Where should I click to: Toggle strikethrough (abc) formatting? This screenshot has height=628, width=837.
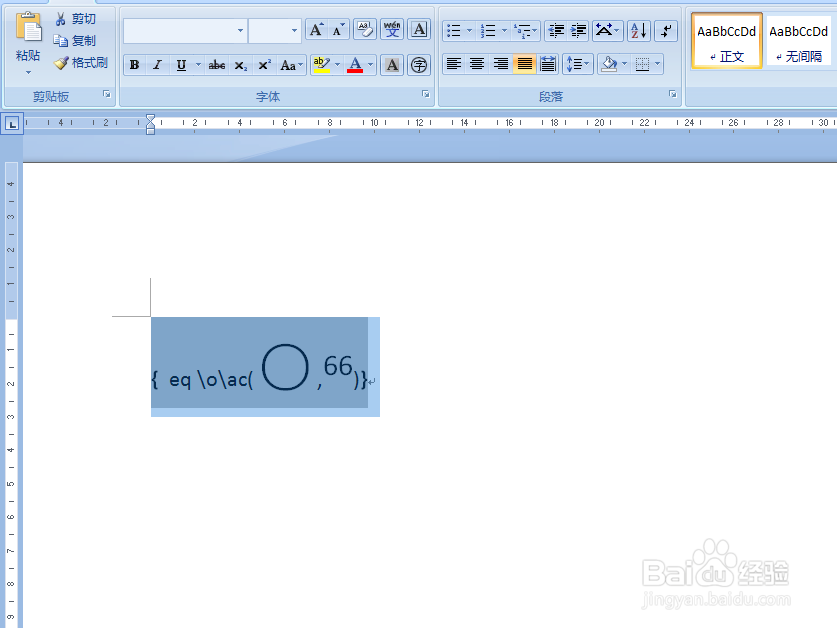(217, 65)
